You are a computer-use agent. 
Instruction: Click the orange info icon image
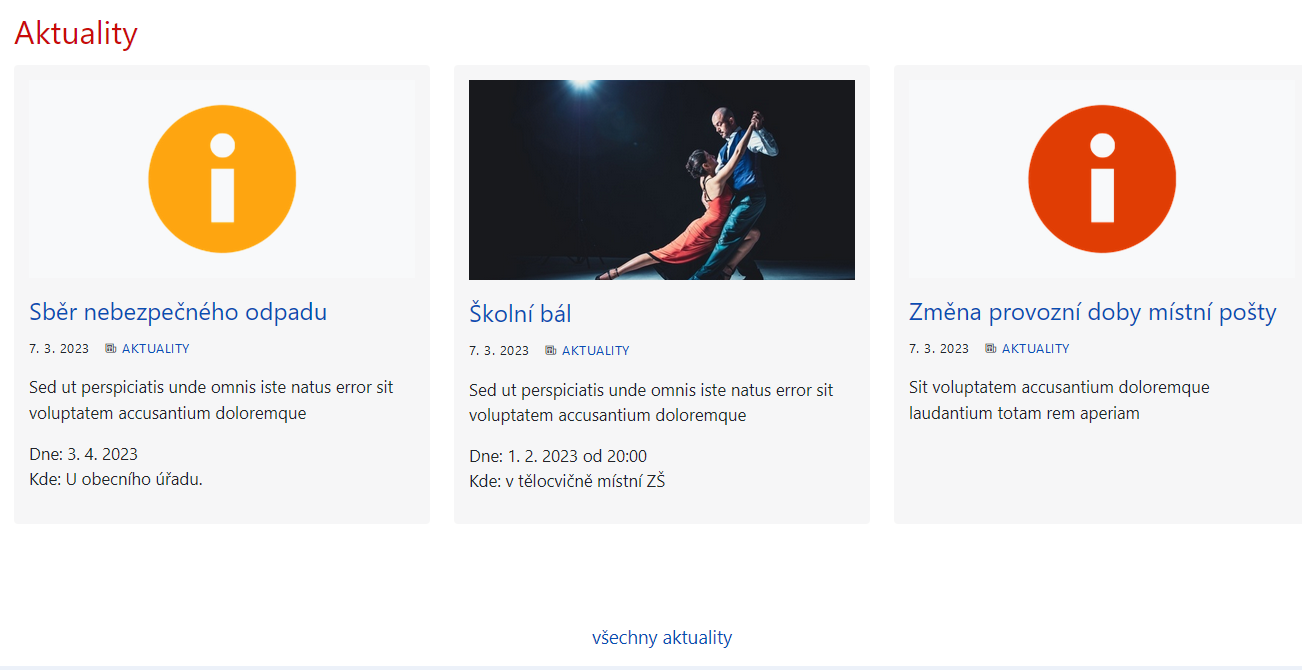(x=222, y=179)
